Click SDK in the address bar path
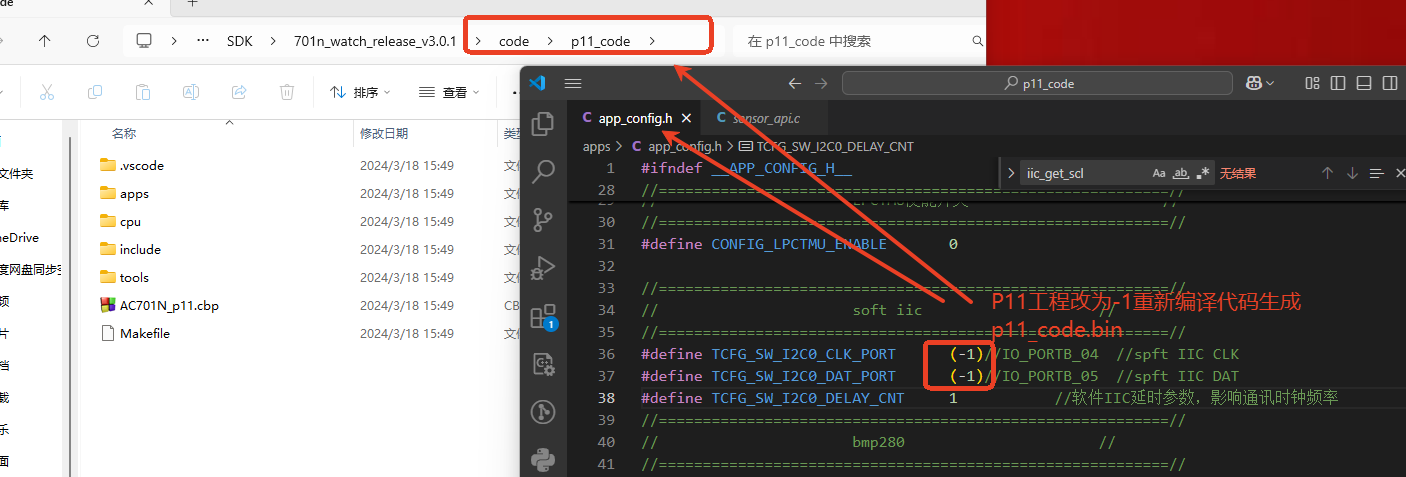1406x477 pixels. [240, 41]
